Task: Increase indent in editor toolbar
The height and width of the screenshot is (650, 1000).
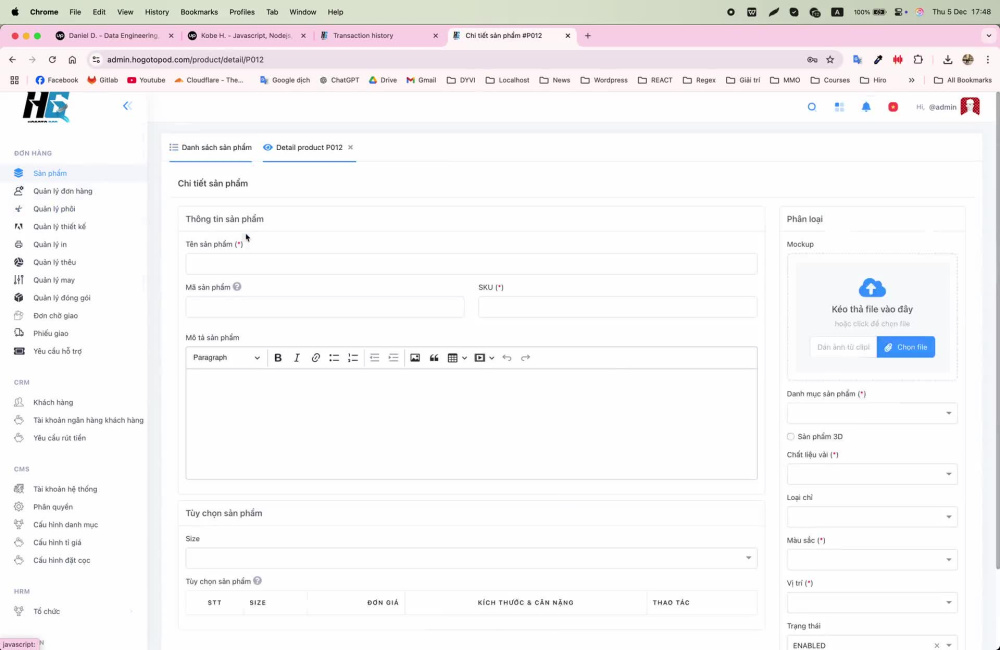Action: [393, 358]
